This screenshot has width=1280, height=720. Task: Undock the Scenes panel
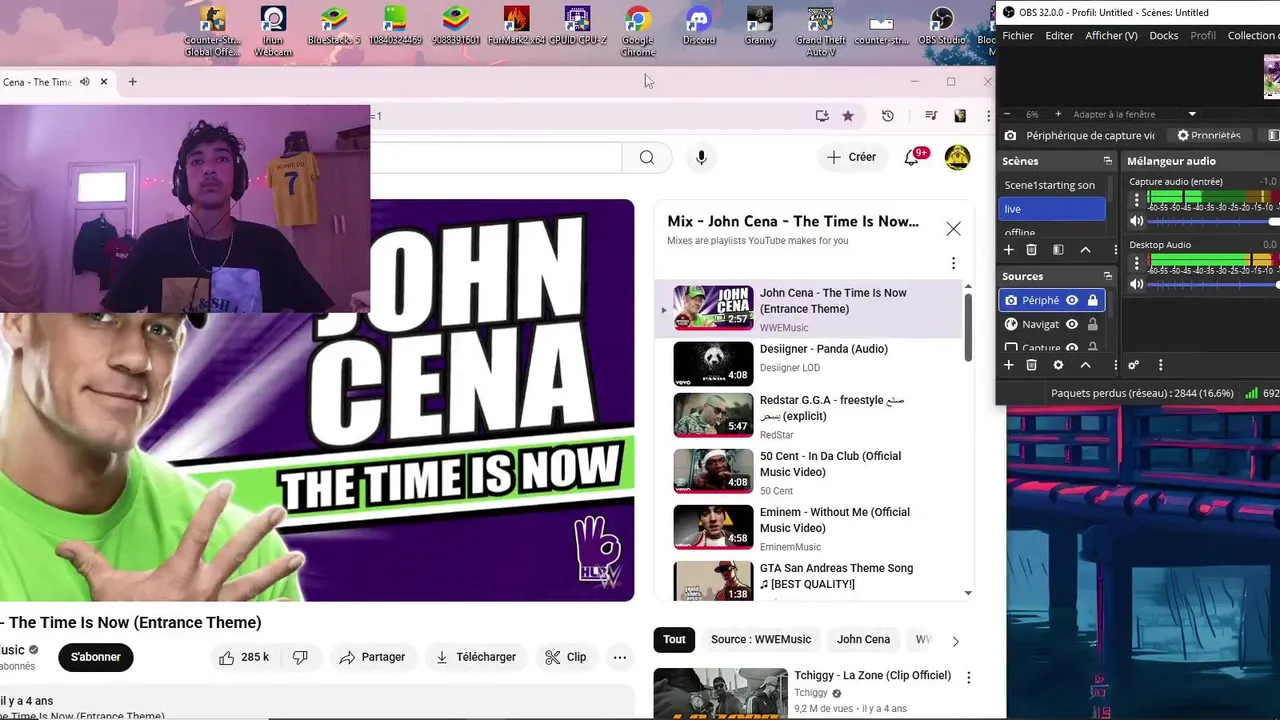tap(1107, 161)
